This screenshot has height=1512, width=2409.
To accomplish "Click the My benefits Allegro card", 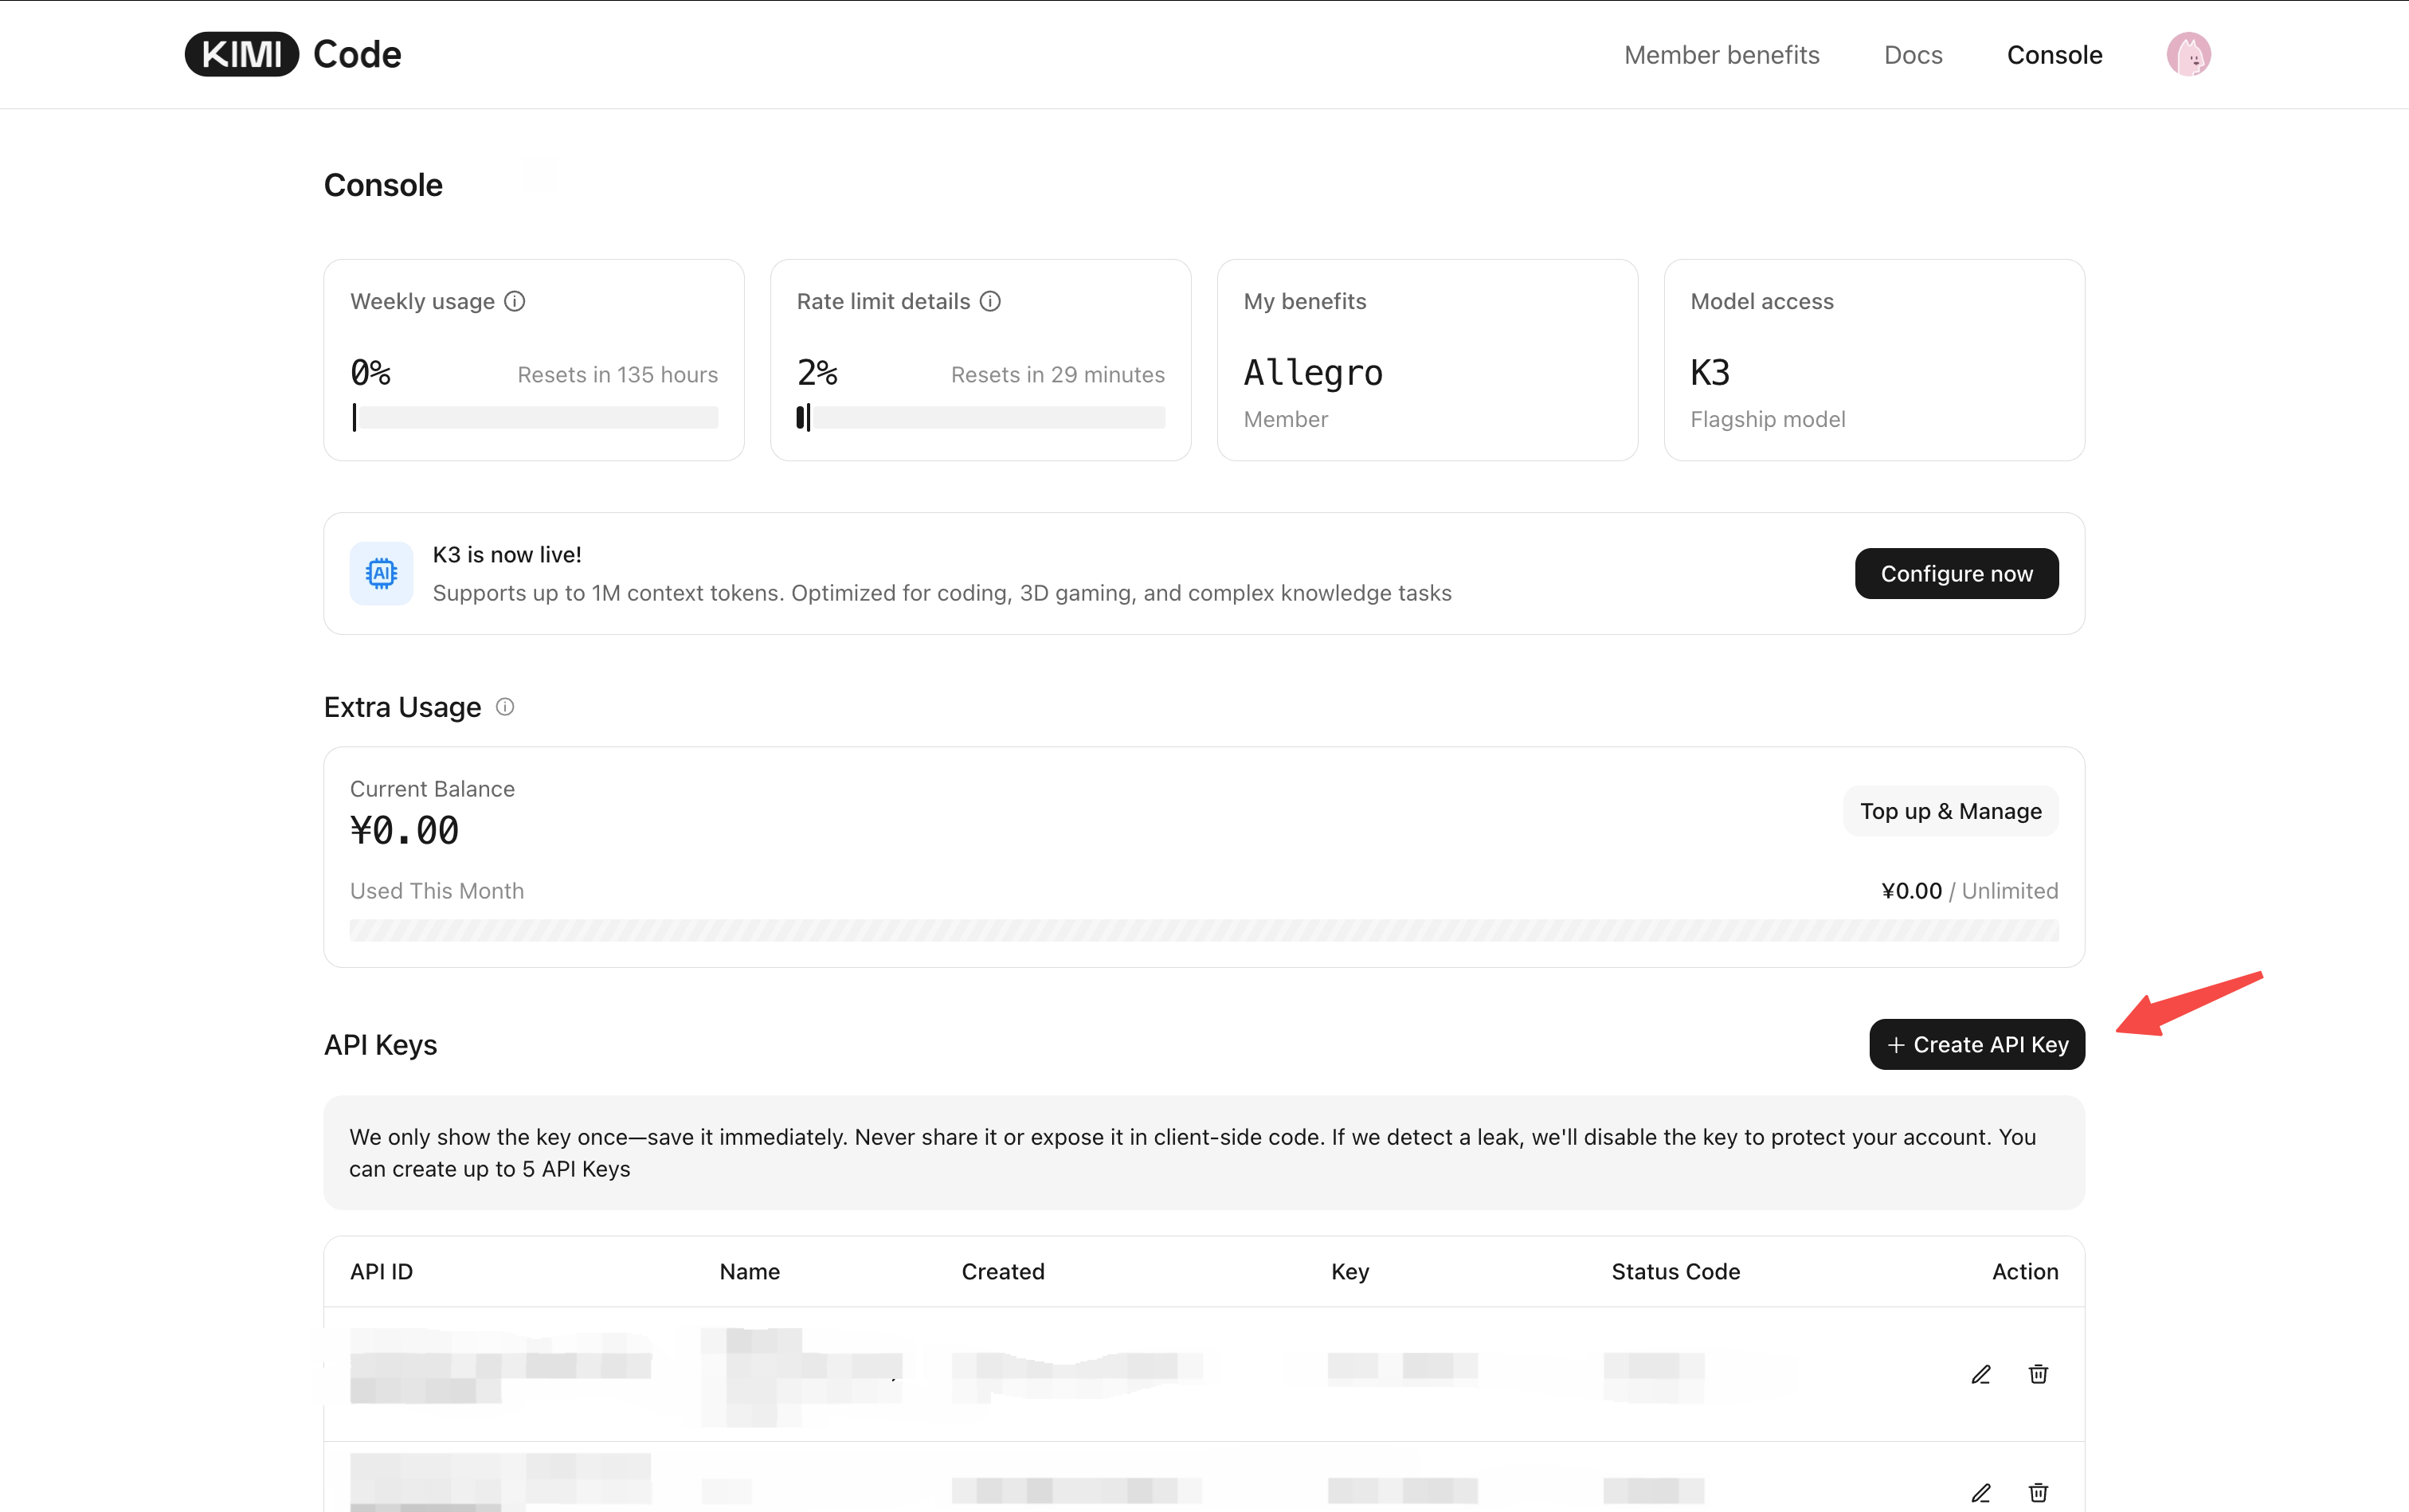I will click(x=1427, y=360).
